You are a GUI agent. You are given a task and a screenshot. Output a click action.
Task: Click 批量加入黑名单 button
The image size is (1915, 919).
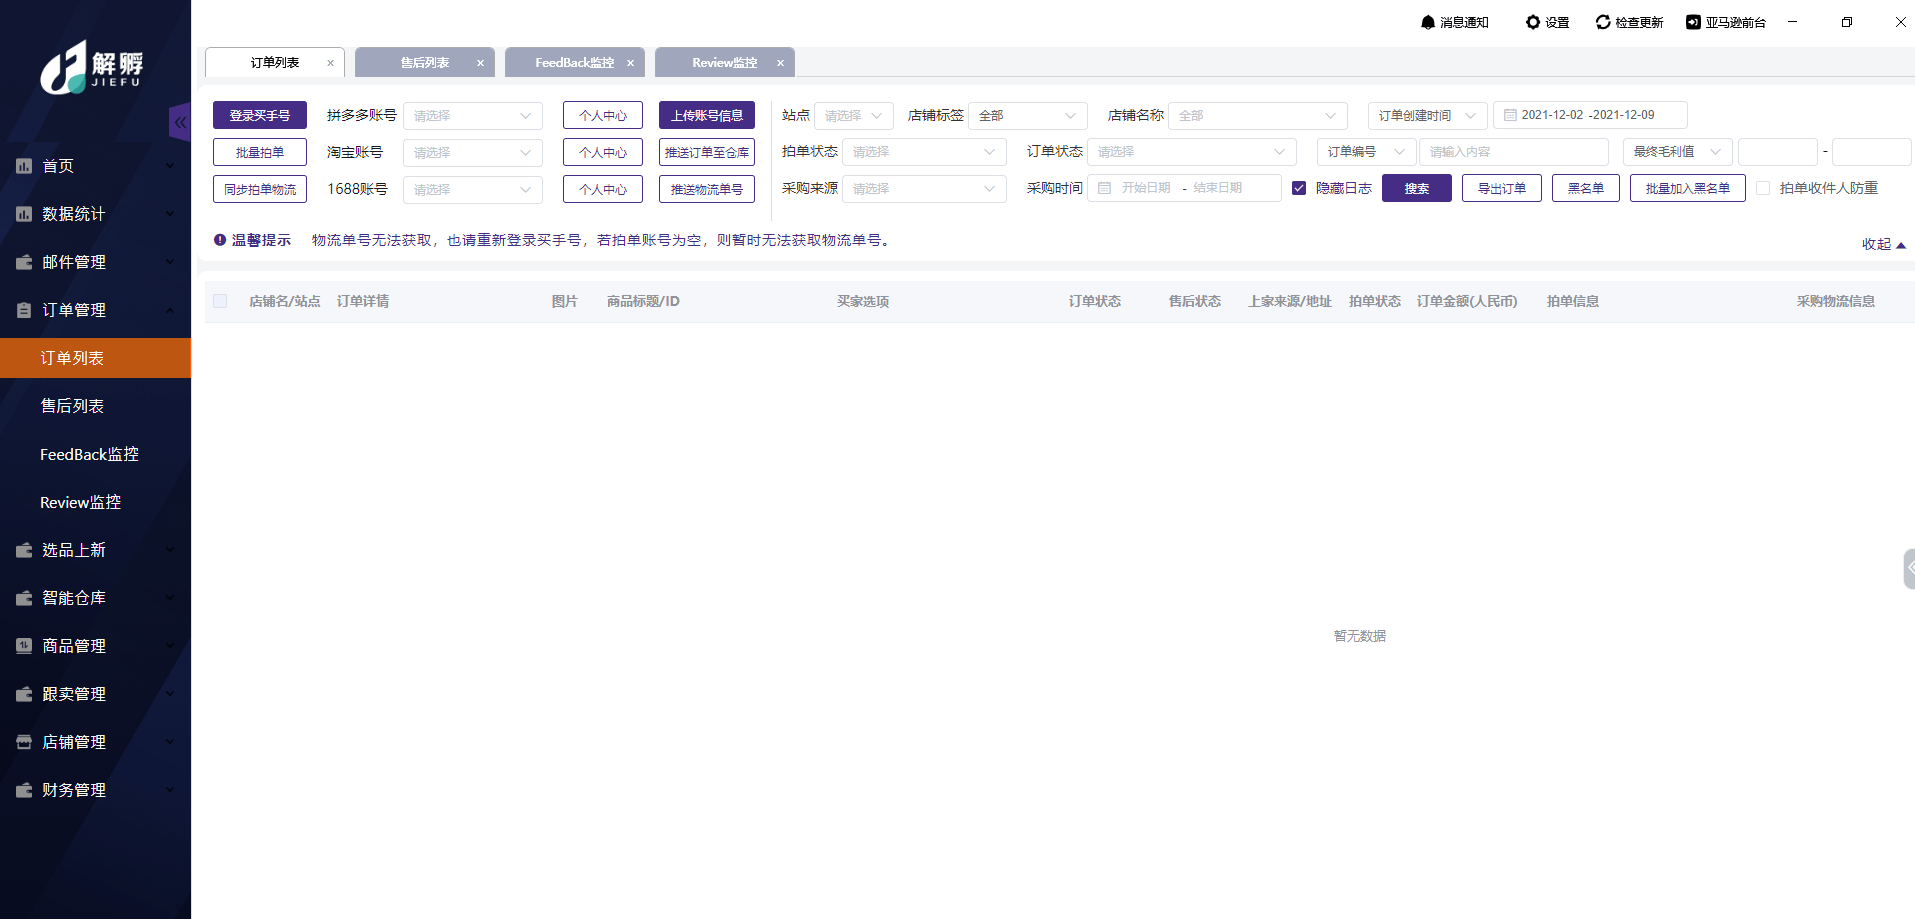click(1688, 189)
